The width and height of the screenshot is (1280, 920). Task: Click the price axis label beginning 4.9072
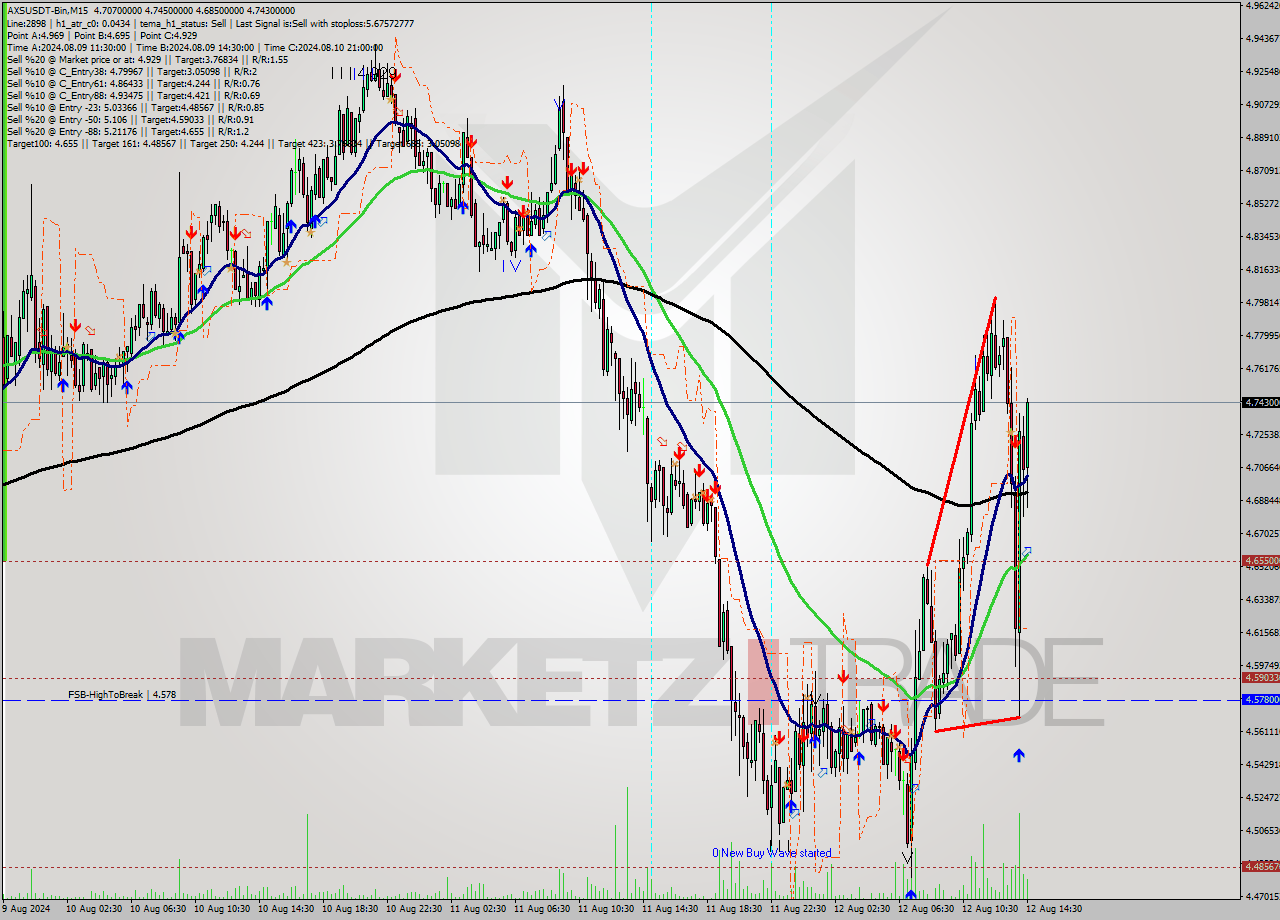tap(1262, 104)
